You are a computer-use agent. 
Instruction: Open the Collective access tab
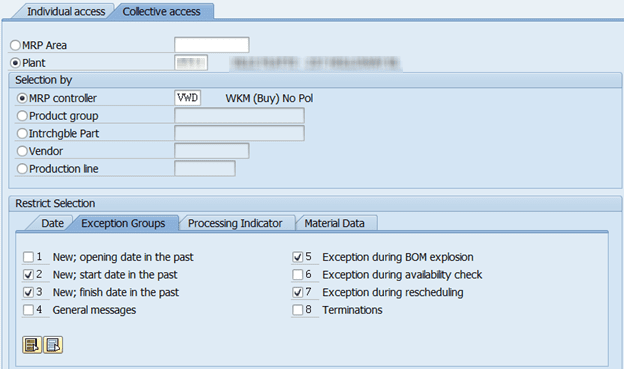[161, 12]
